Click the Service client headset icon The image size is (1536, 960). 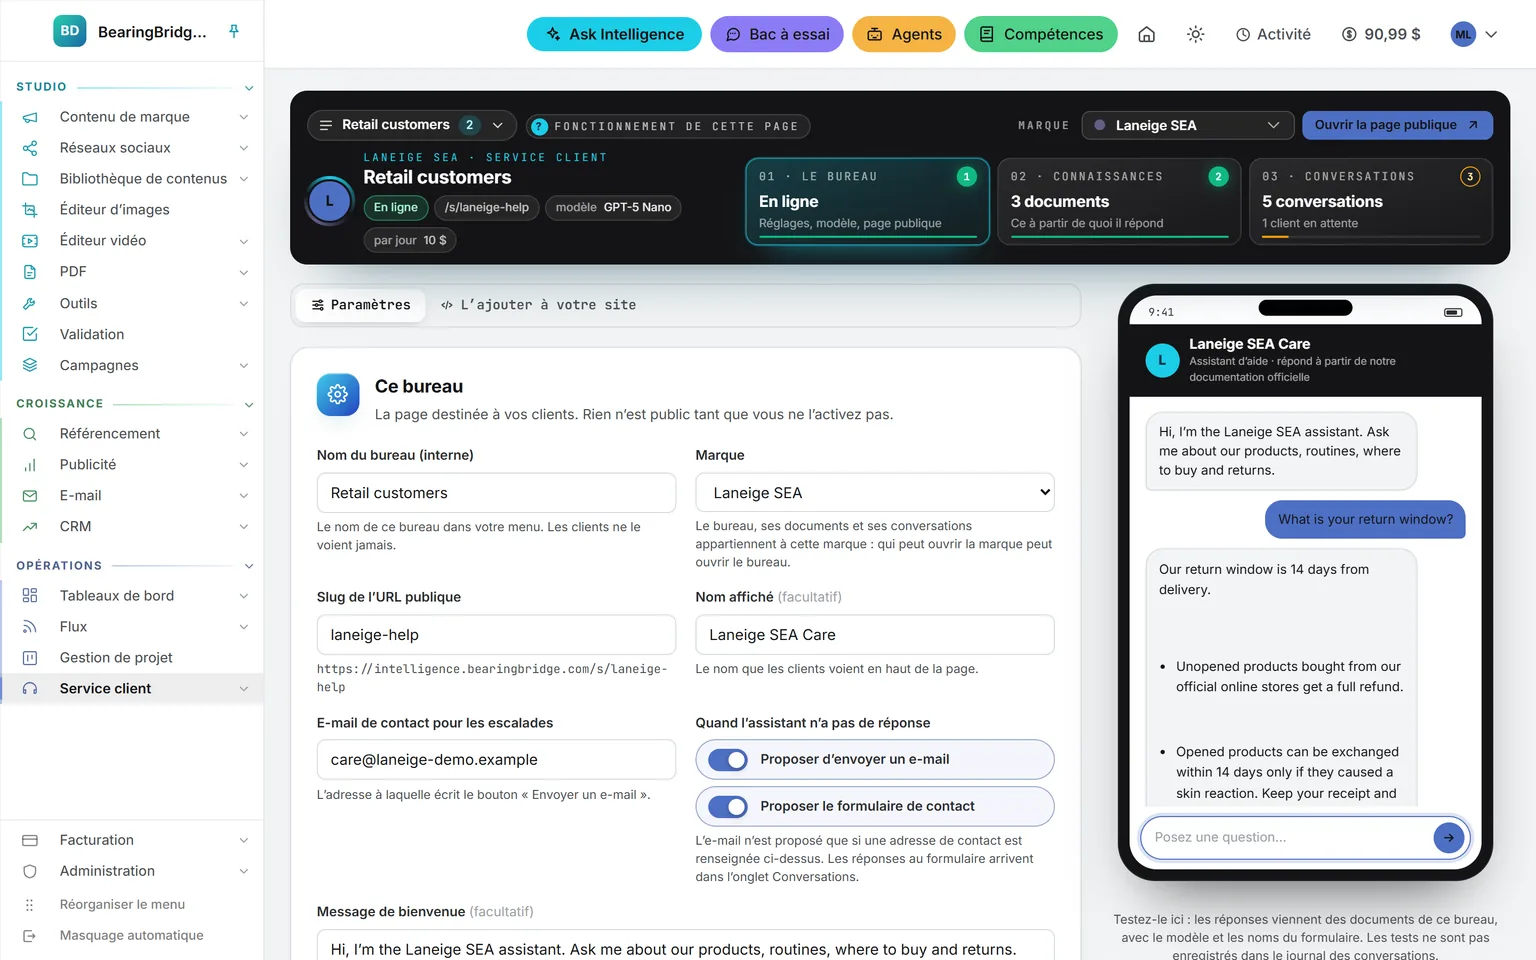[30, 689]
